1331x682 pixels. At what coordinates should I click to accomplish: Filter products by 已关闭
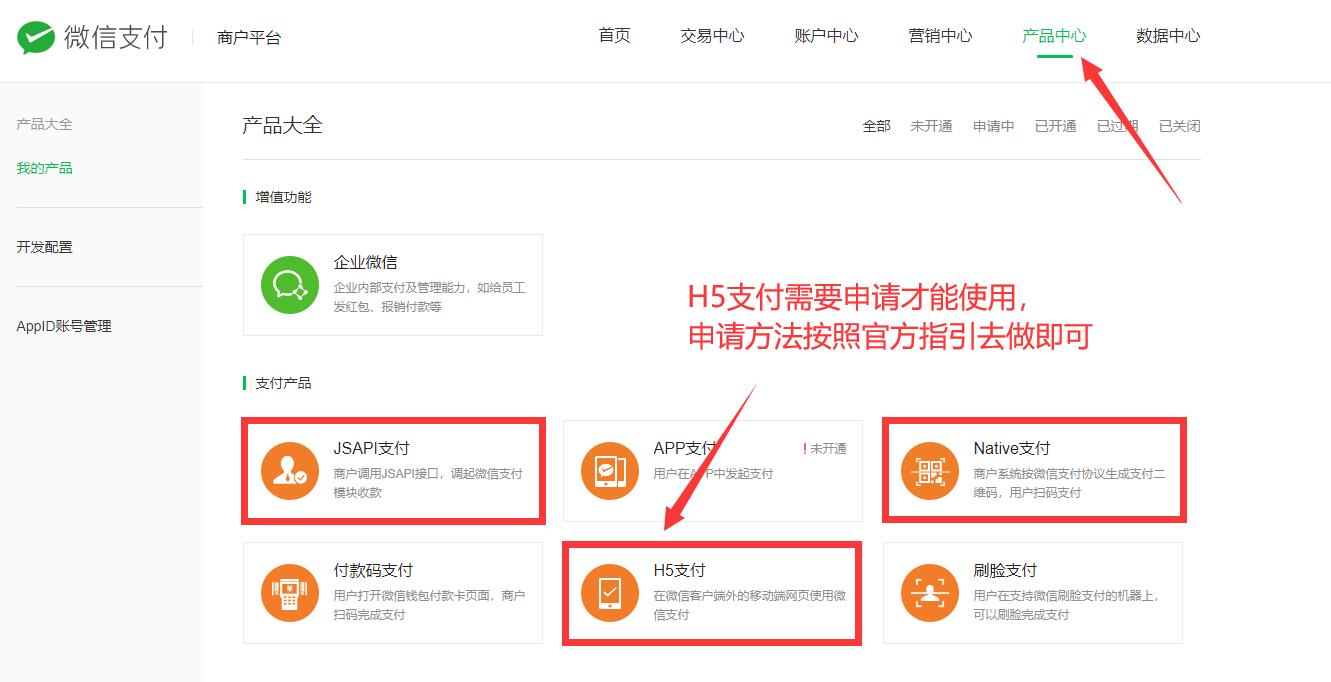(x=1180, y=126)
